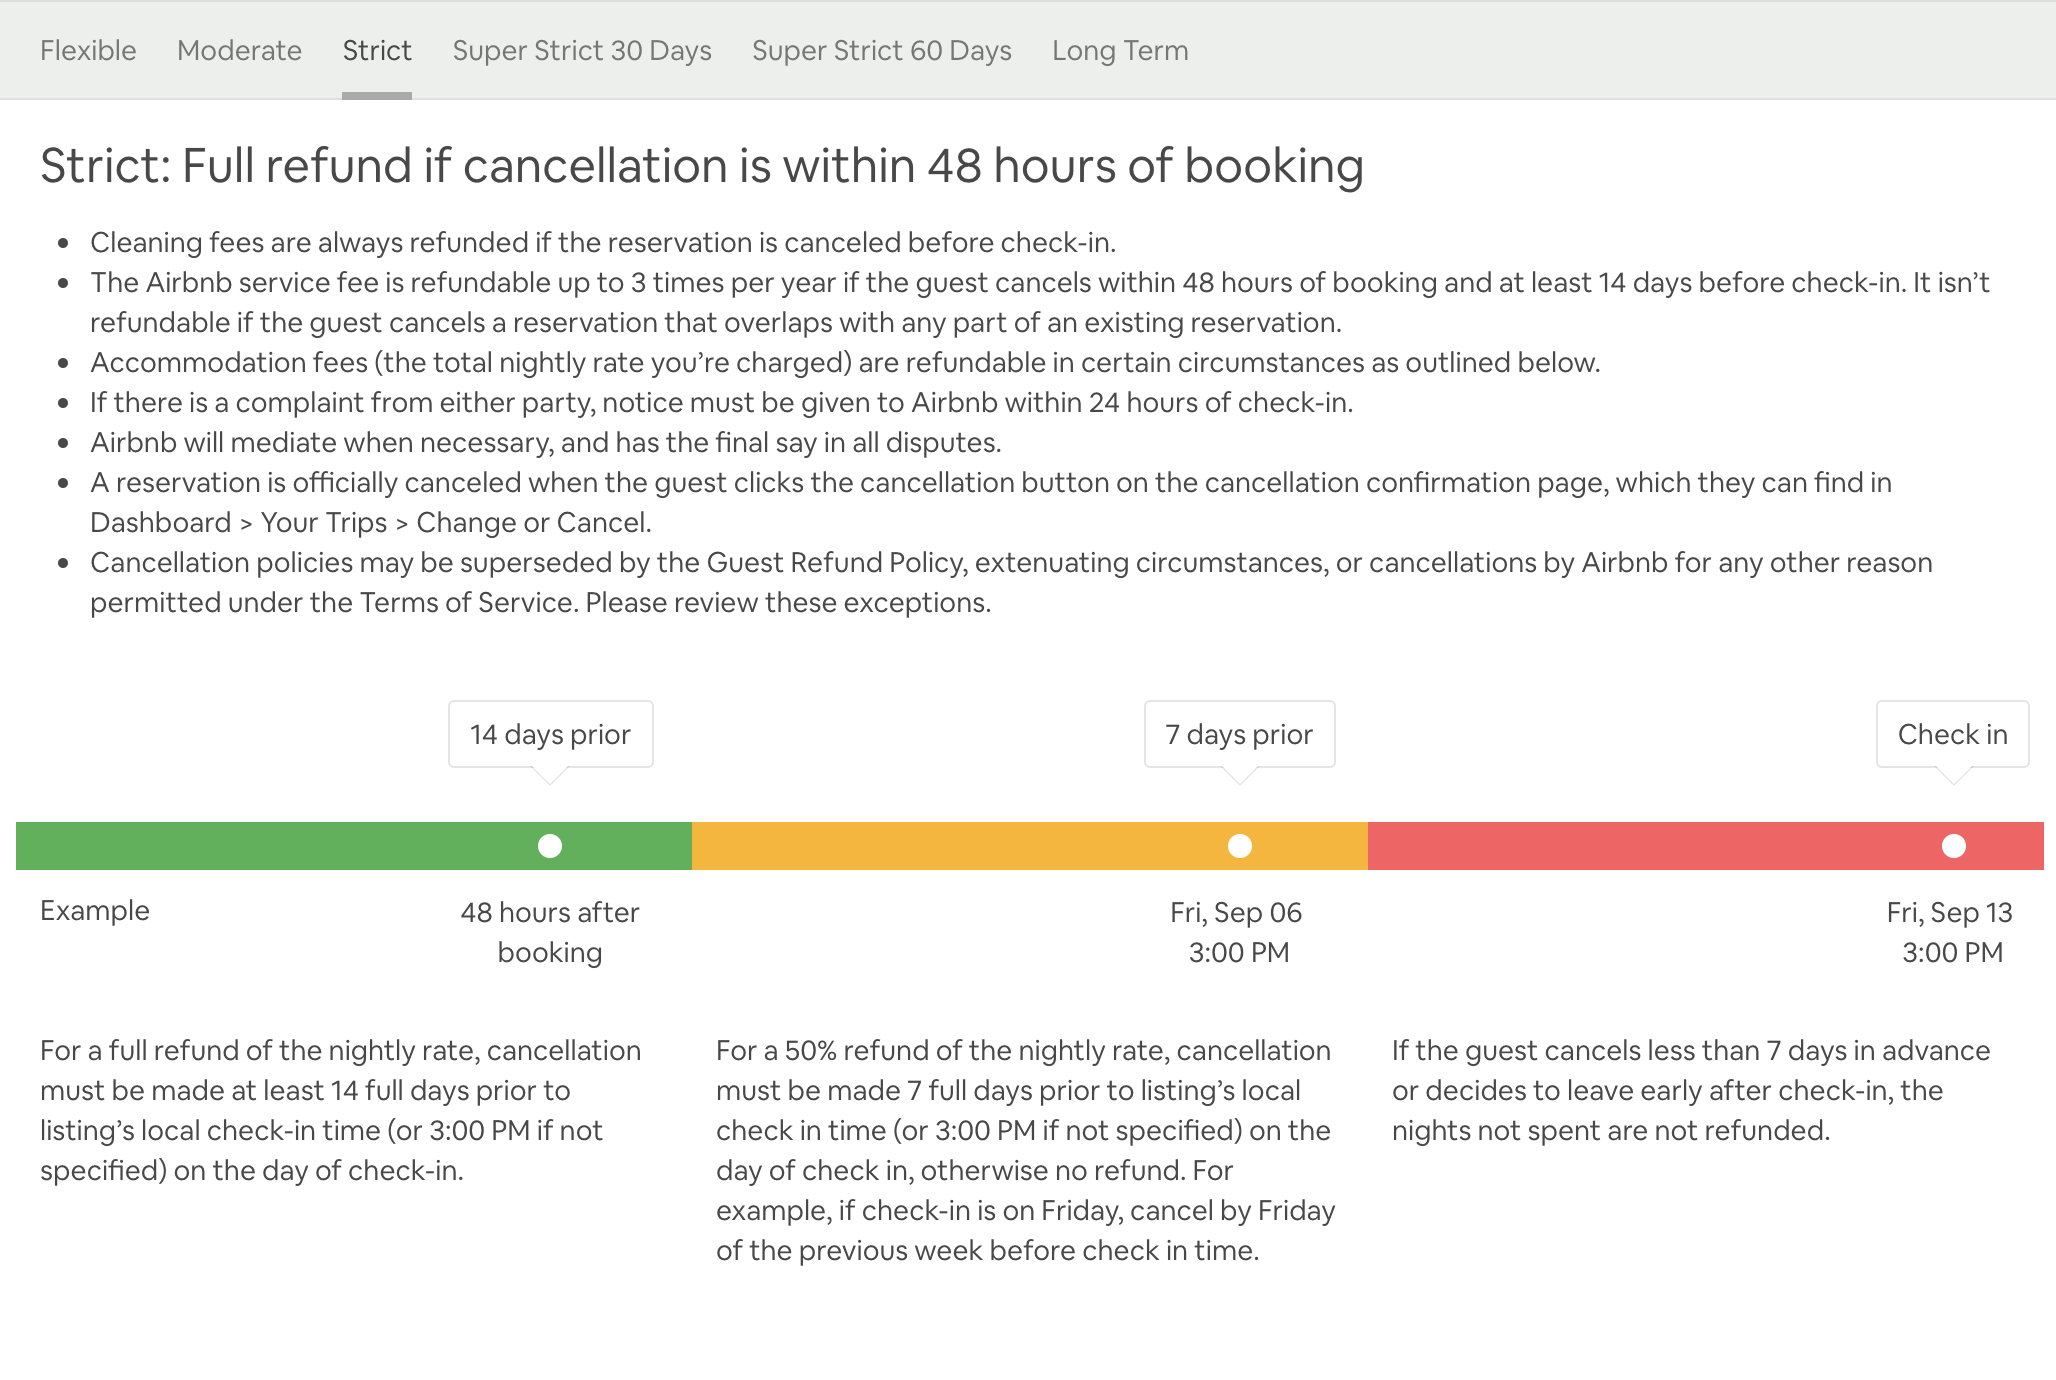Screen dimensions: 2056x1380
Task: Click the Check in marker on the red segment
Action: point(1951,846)
